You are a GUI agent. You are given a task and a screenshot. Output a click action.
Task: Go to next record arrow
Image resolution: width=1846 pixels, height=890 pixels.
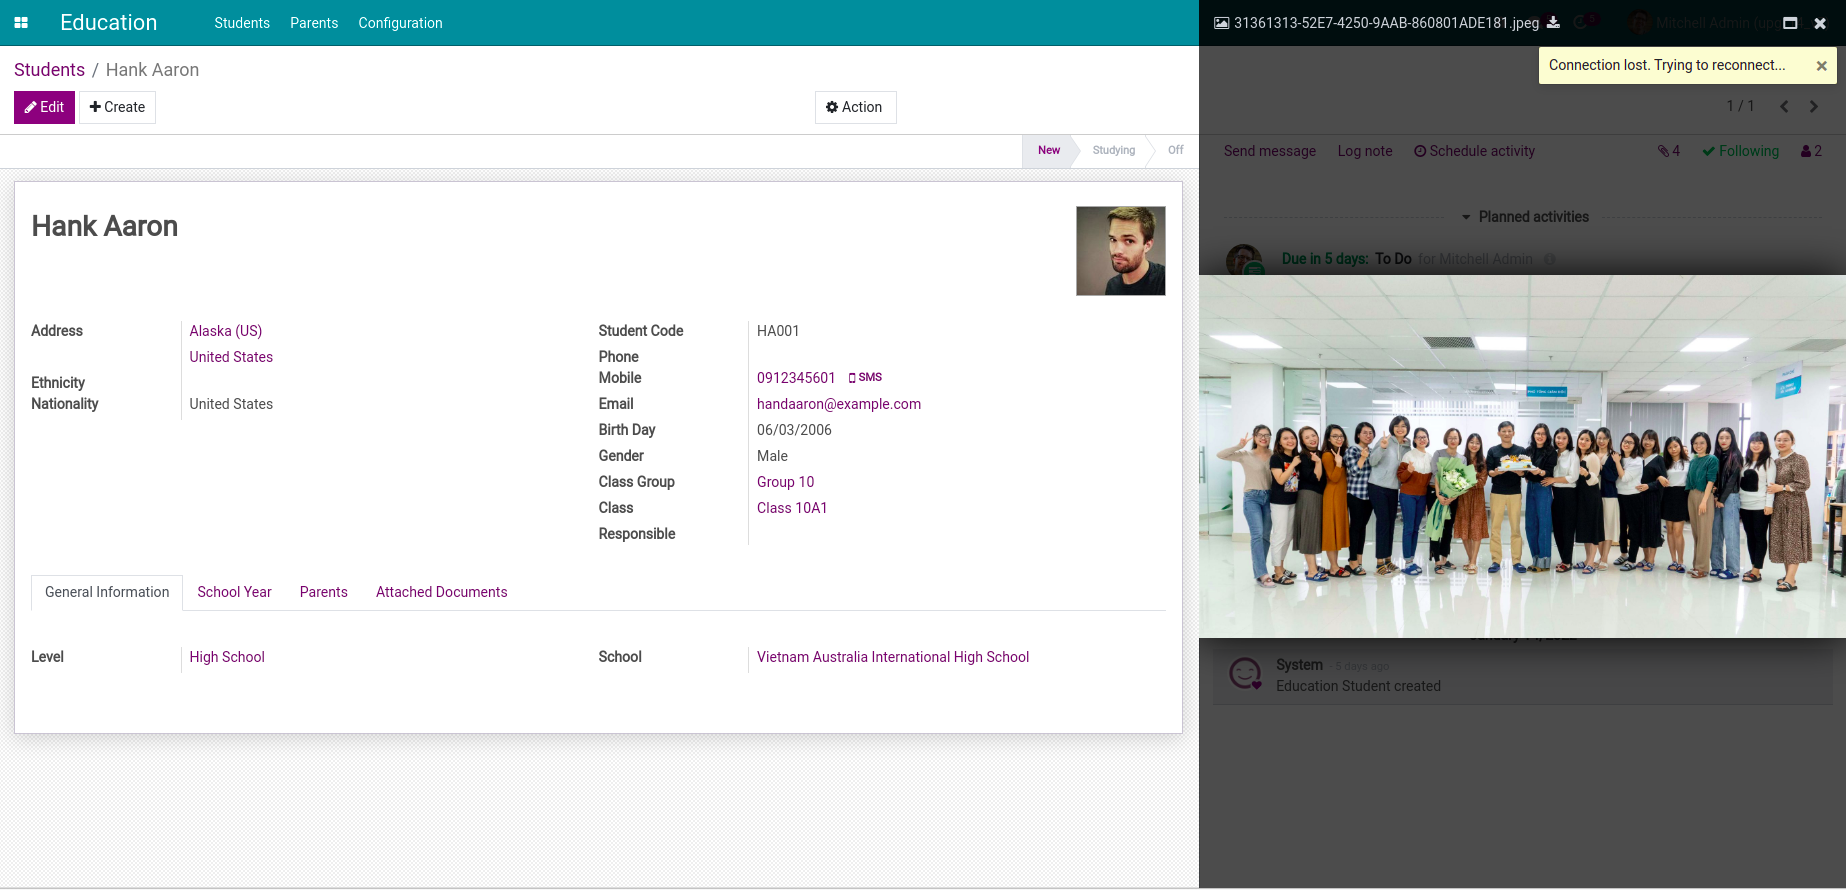point(1813,106)
